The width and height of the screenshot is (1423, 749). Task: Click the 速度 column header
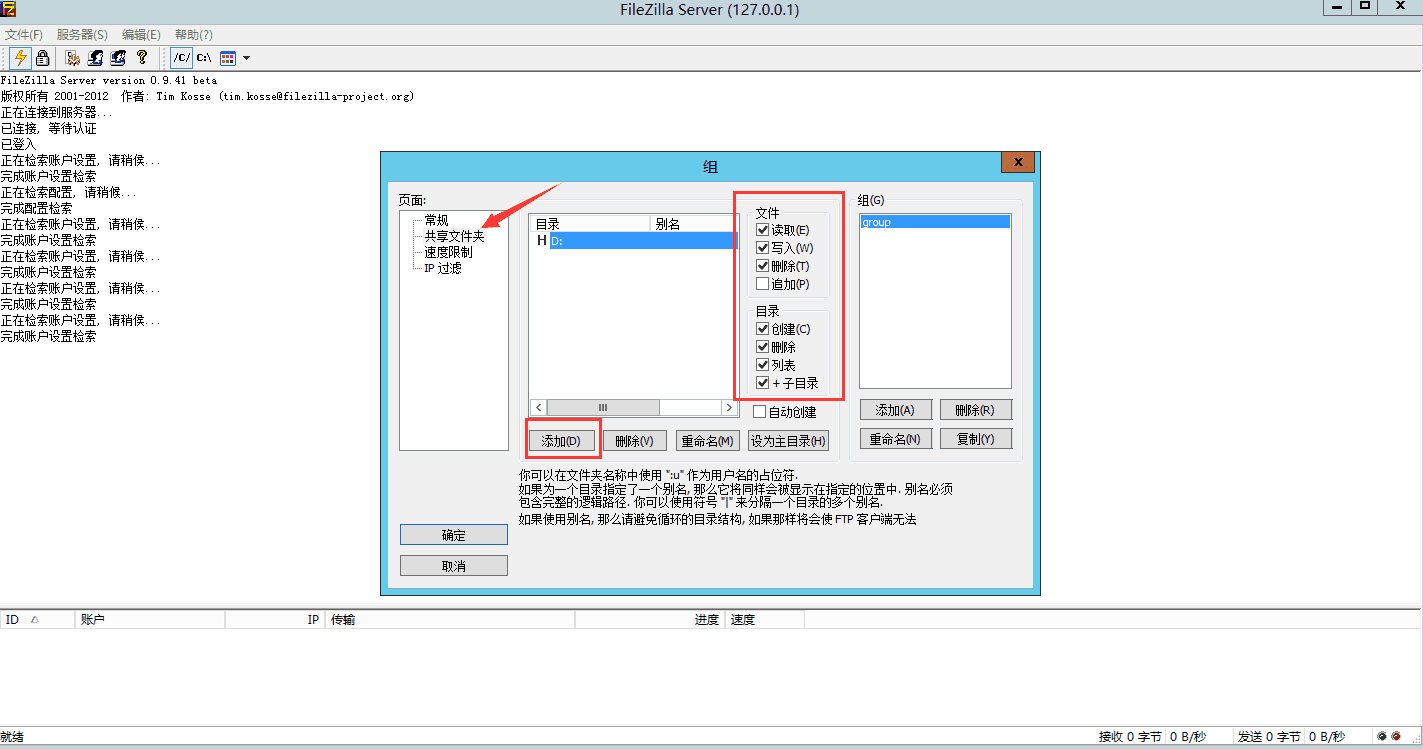[x=765, y=620]
